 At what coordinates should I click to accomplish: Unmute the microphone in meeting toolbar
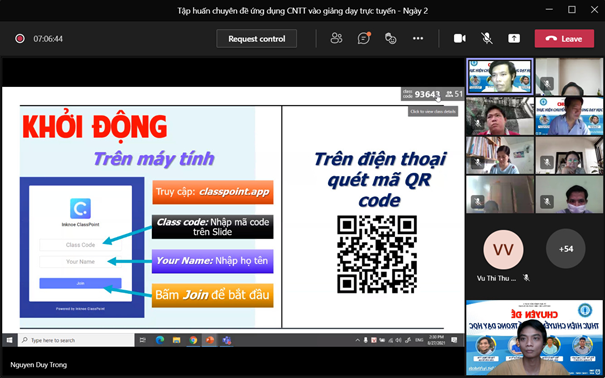click(x=487, y=38)
